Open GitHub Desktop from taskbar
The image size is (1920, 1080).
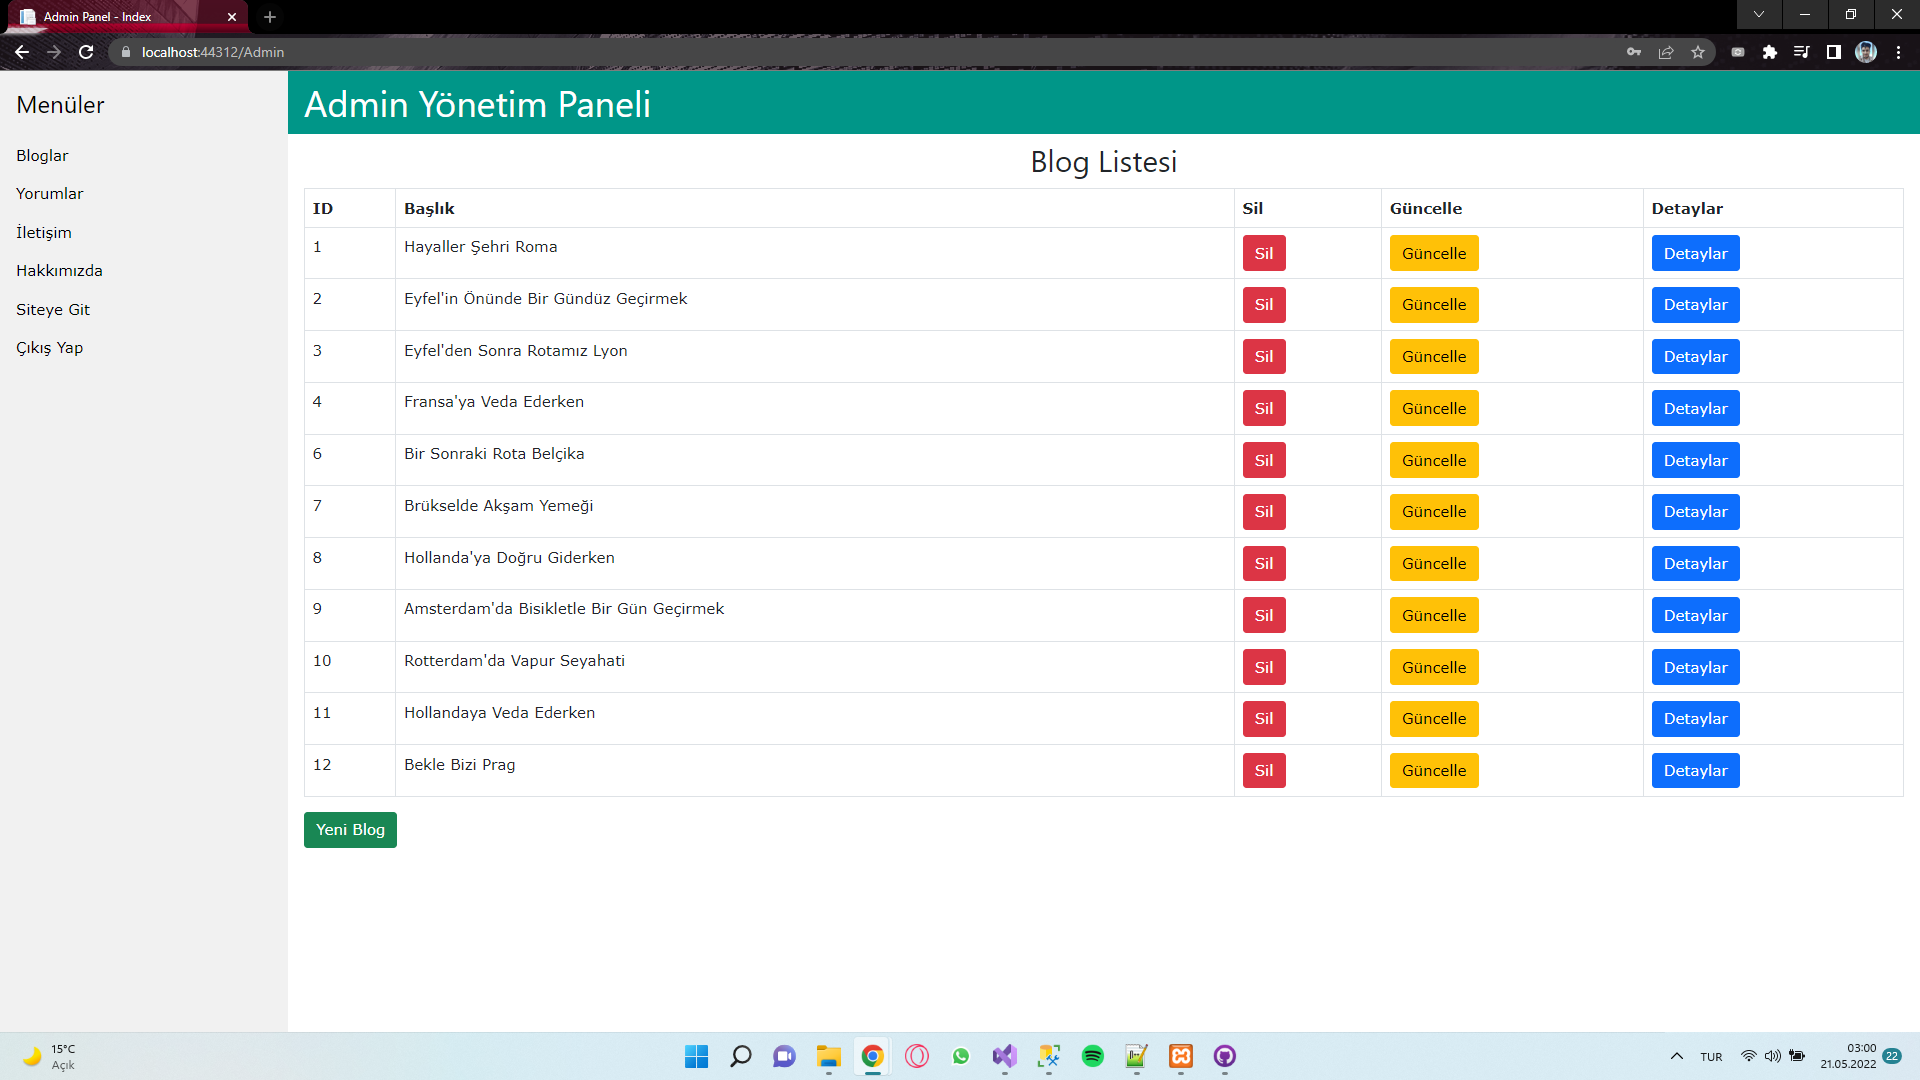(1225, 1056)
